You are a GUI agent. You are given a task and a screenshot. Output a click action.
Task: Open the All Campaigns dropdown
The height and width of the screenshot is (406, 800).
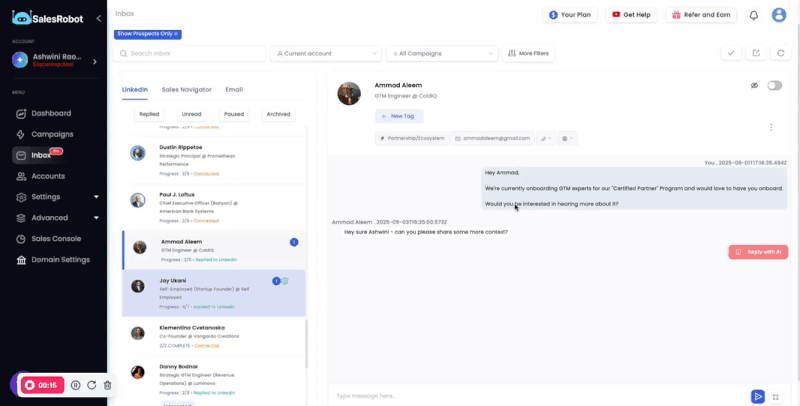pos(442,53)
